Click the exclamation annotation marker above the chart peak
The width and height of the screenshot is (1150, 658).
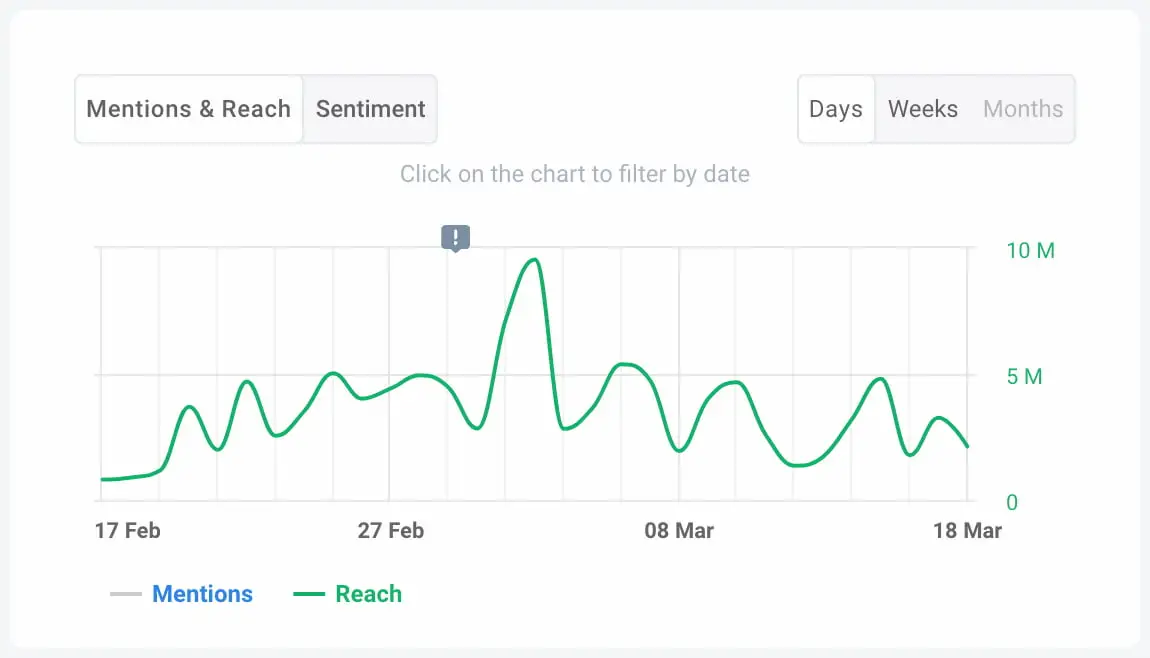[x=455, y=237]
